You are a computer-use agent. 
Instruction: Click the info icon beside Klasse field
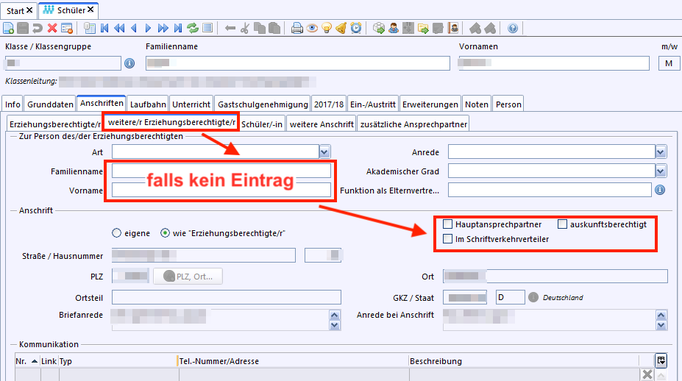click(129, 64)
